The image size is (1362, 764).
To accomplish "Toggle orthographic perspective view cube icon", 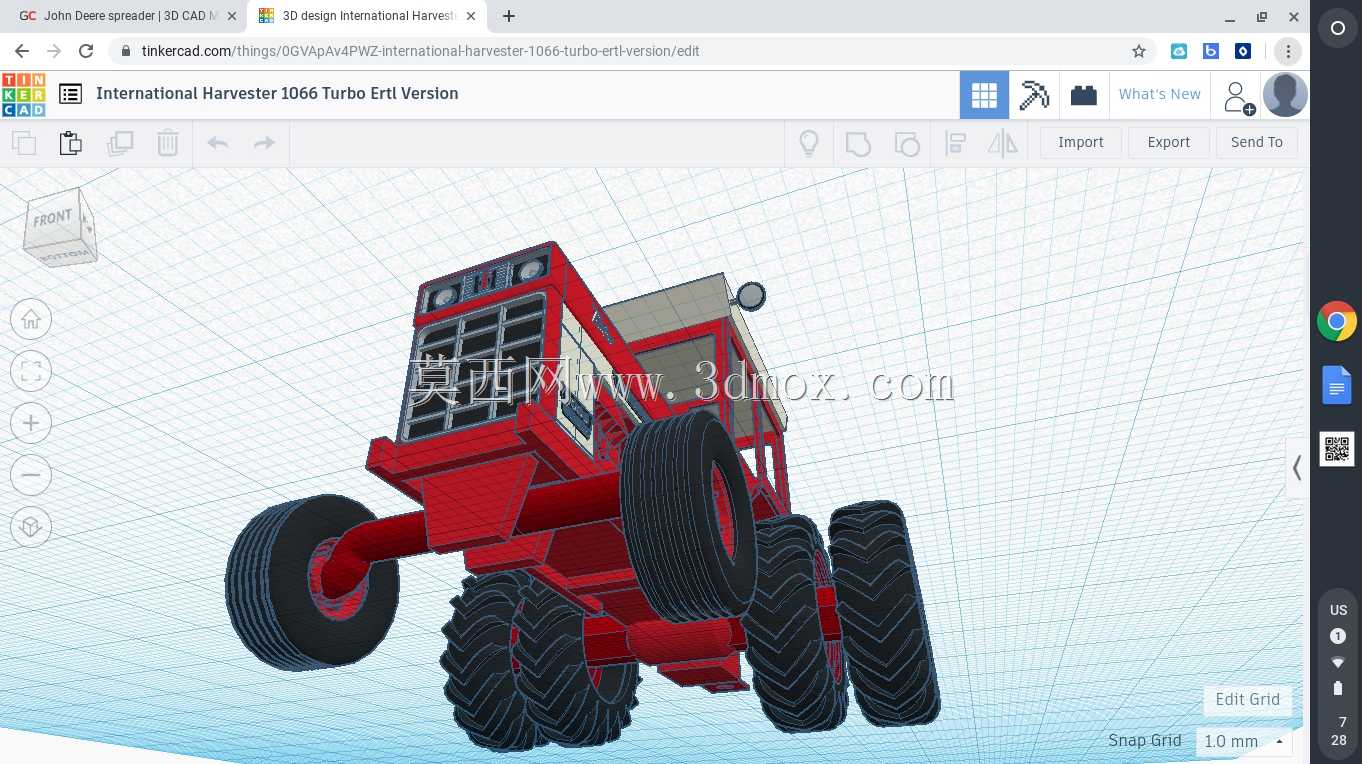I will coord(31,527).
